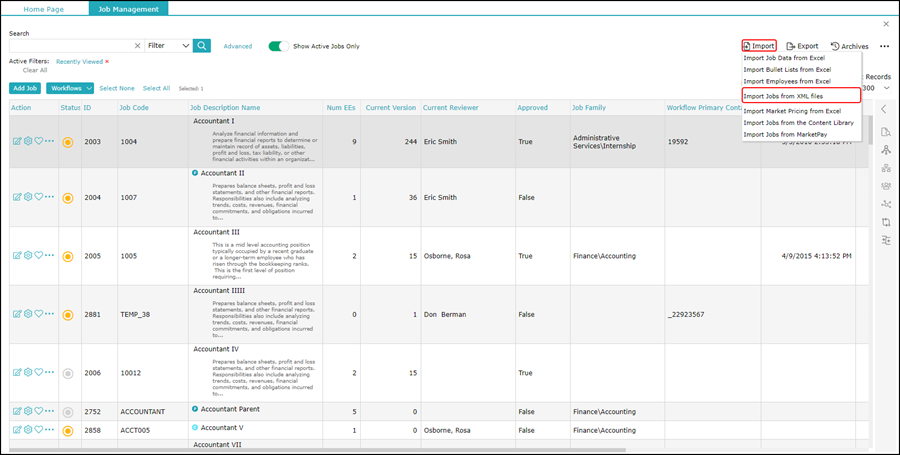Open the Advanced search link
900x455 pixels.
pos(237,46)
